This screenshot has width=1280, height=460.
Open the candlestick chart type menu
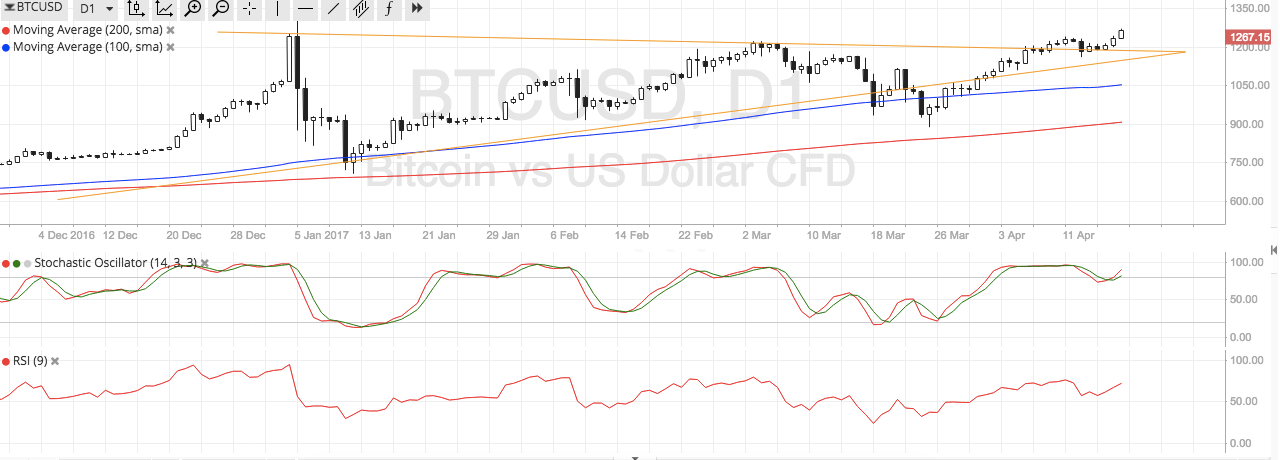(x=136, y=8)
